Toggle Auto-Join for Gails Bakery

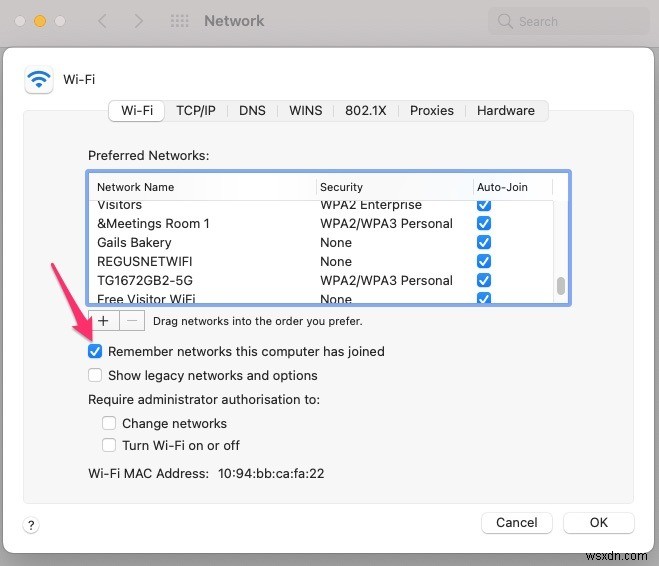[x=484, y=242]
